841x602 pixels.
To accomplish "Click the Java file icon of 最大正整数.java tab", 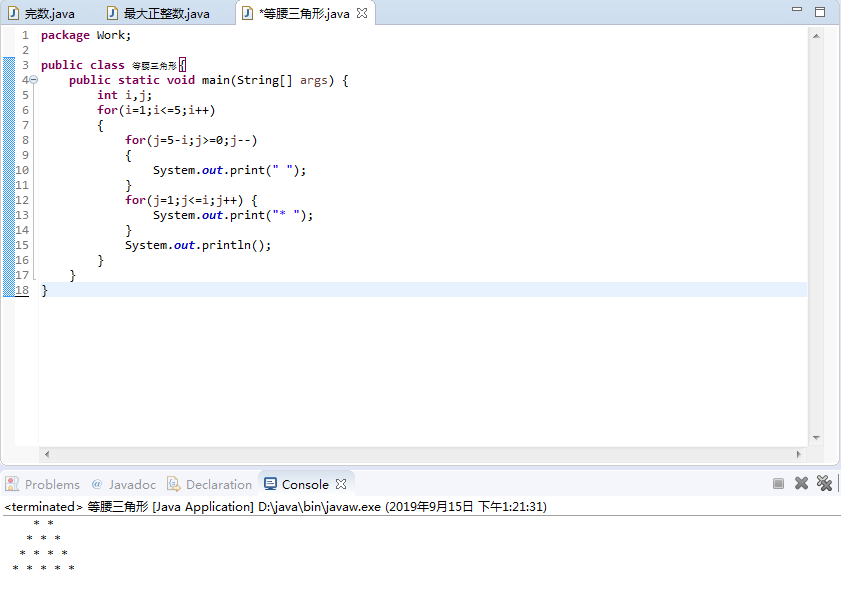I will pos(112,13).
